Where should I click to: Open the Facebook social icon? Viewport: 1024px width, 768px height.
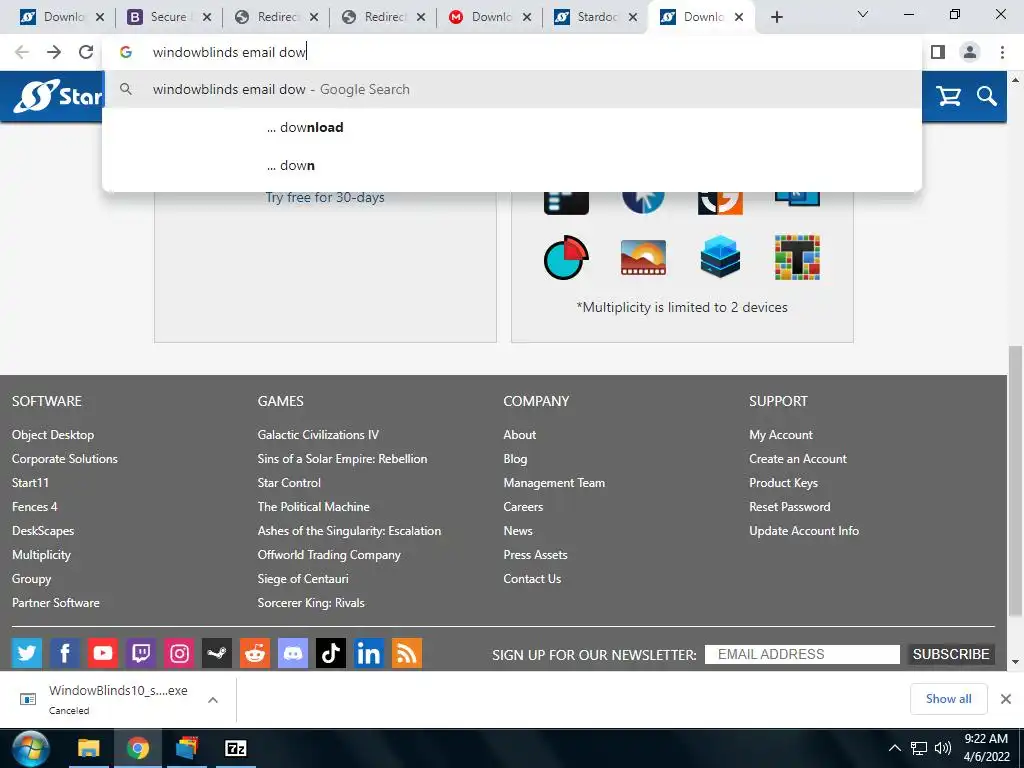click(65, 653)
